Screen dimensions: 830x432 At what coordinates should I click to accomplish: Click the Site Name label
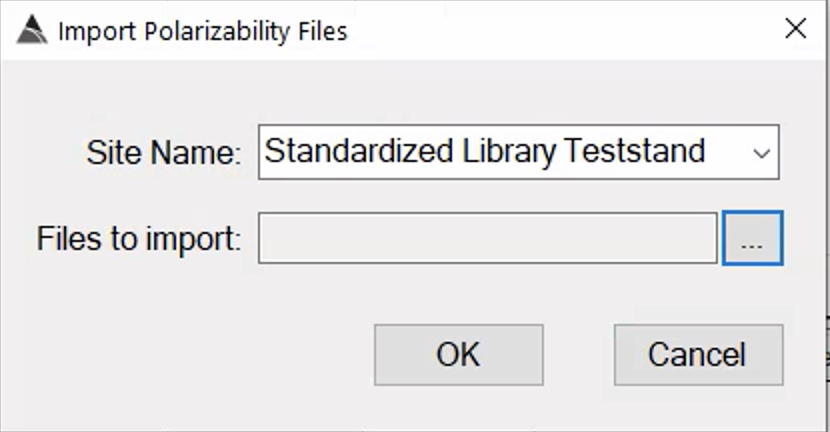164,153
